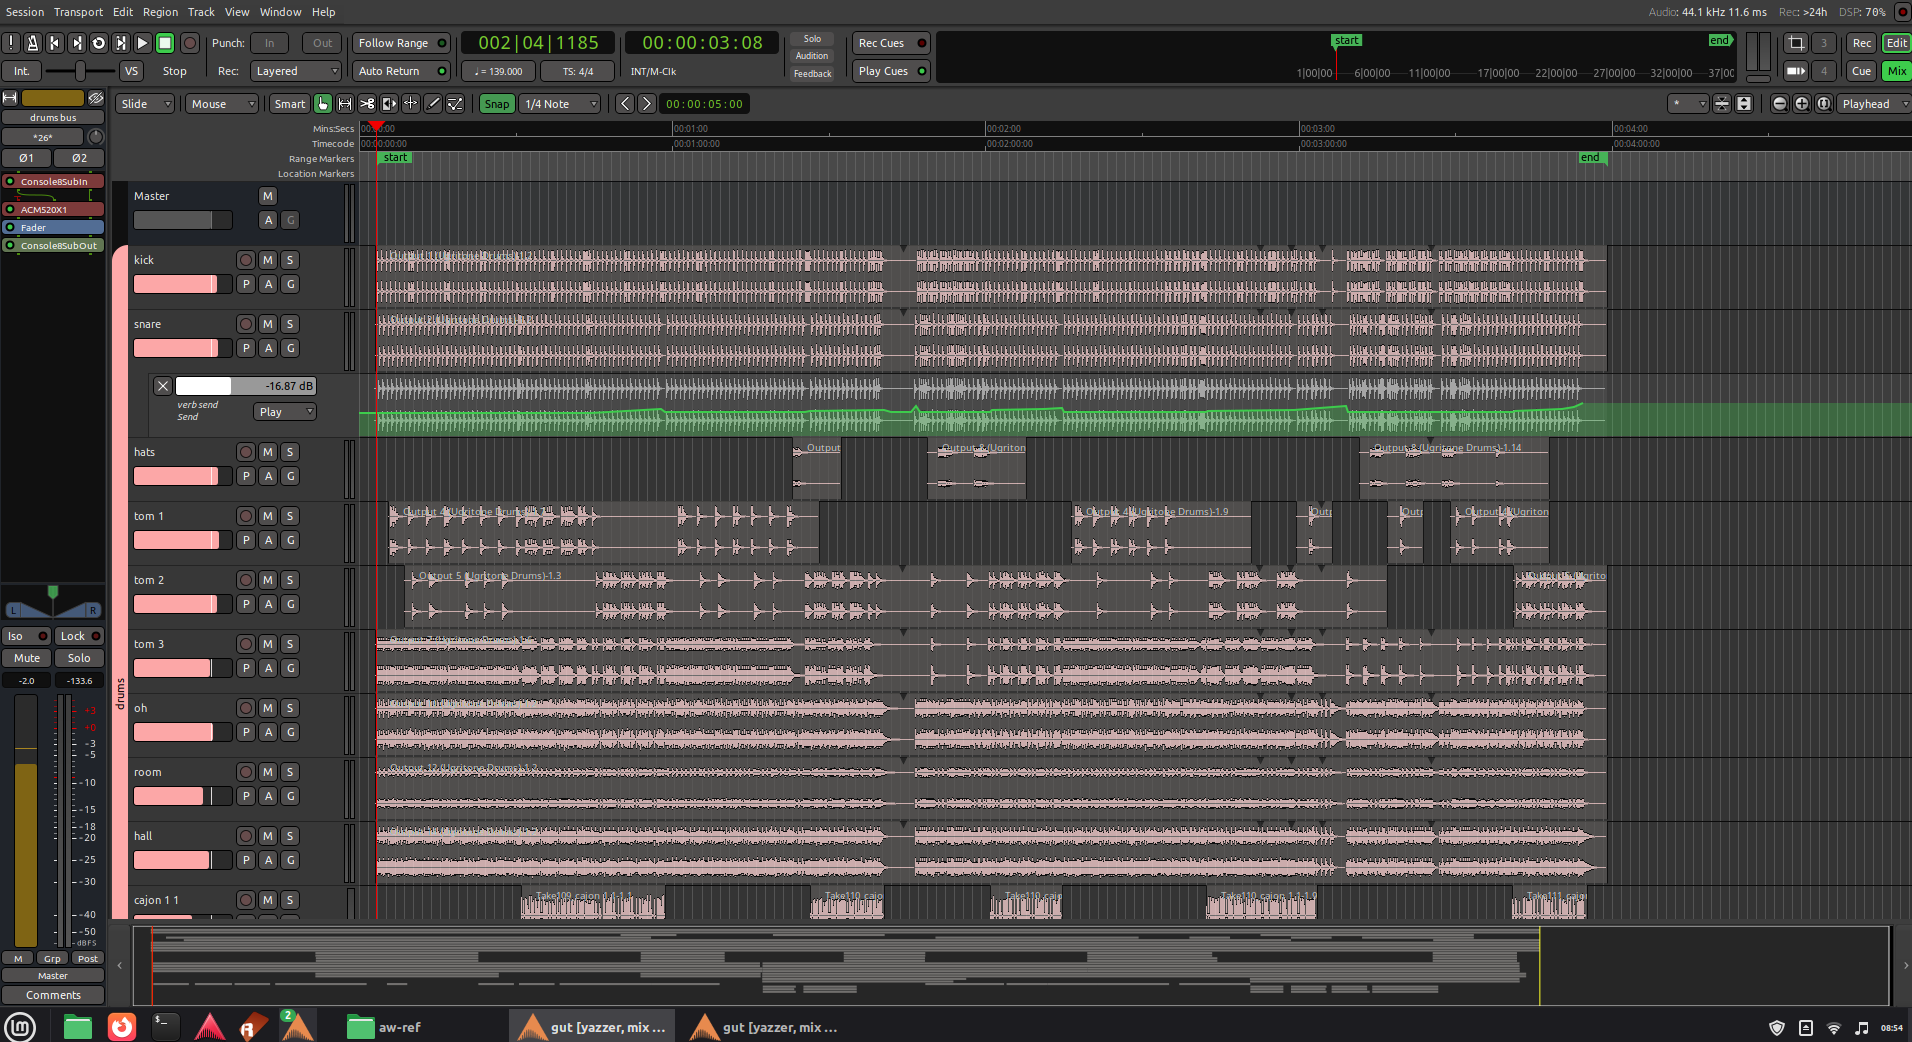Select the Range selection tool
This screenshot has width=1912, height=1042.
345,104
